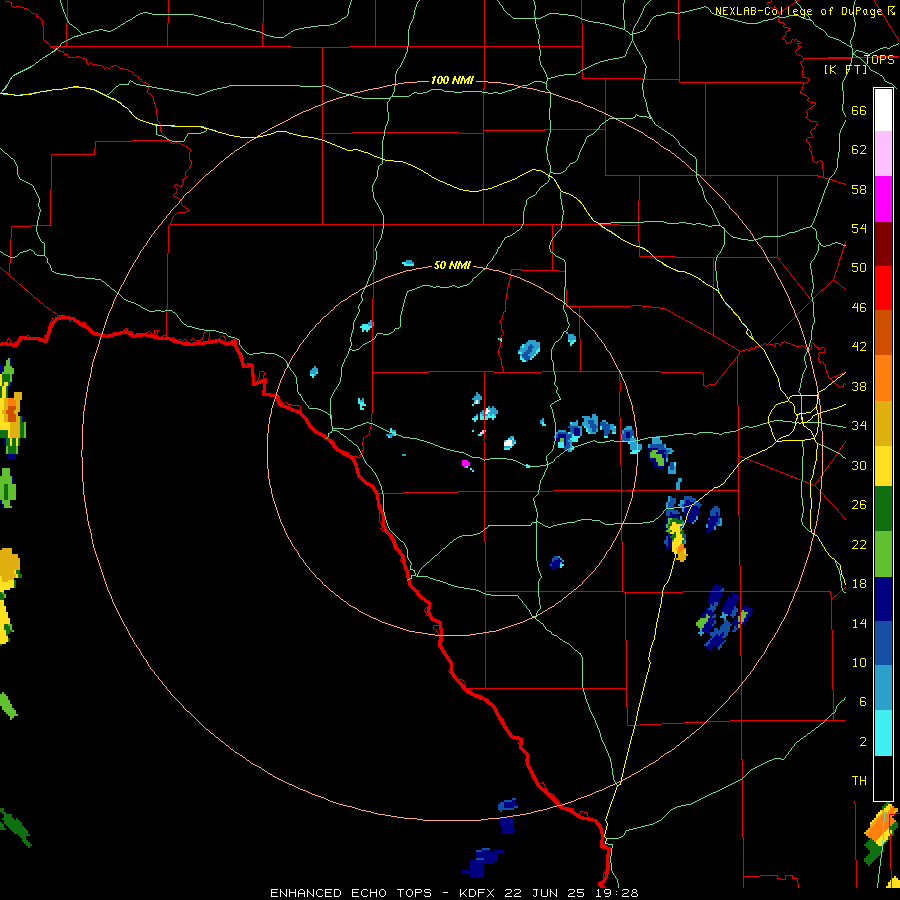The height and width of the screenshot is (900, 900).
Task: Click the yellow-orange echo cell east of the 50 NMI ring
Action: [678, 541]
